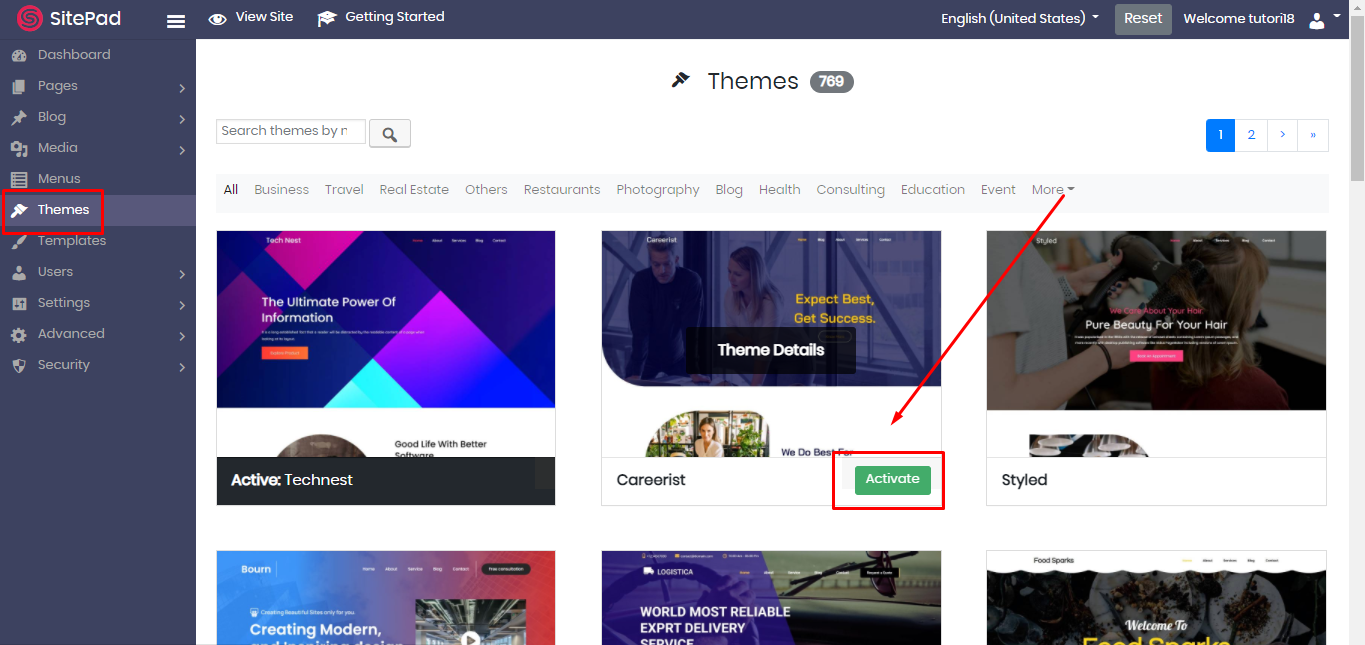Click the Pages icon in sidebar
The image size is (1365, 645).
tap(19, 87)
